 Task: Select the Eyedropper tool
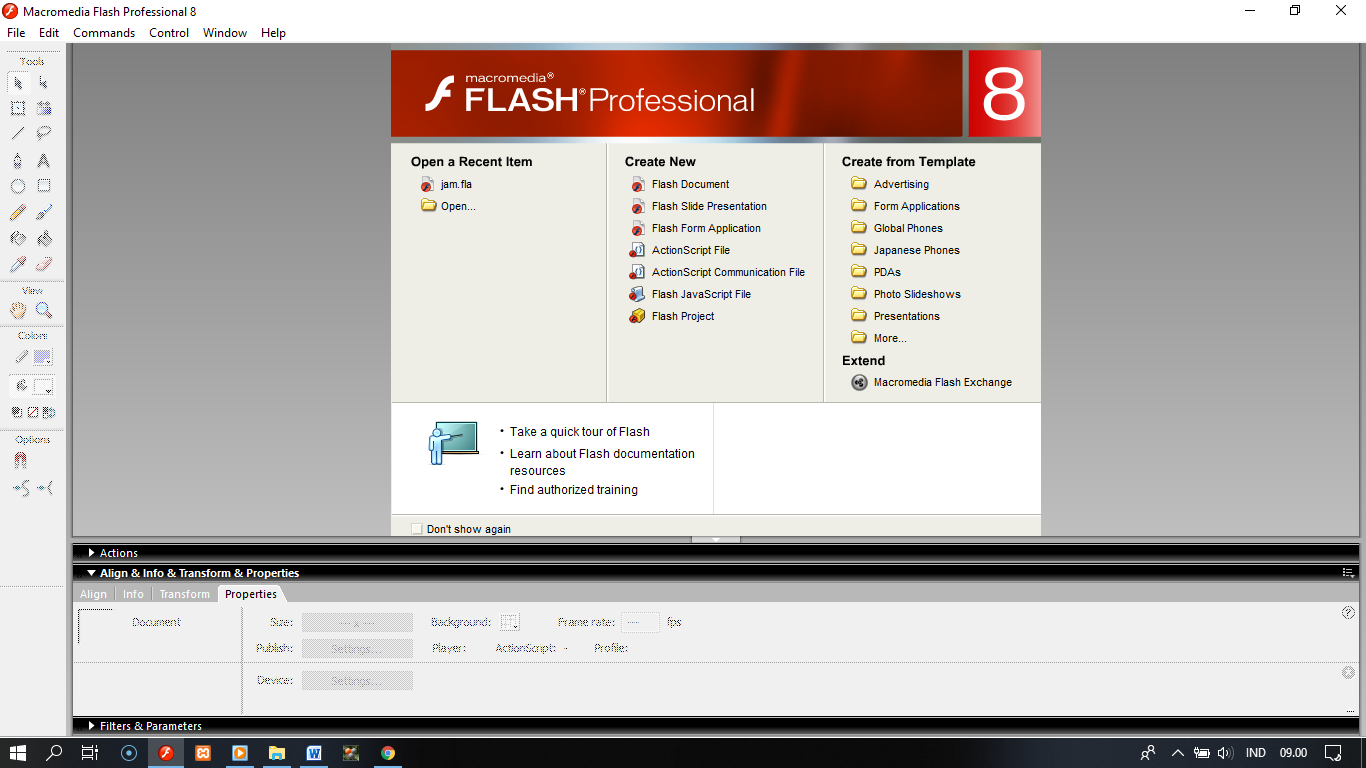[18, 264]
